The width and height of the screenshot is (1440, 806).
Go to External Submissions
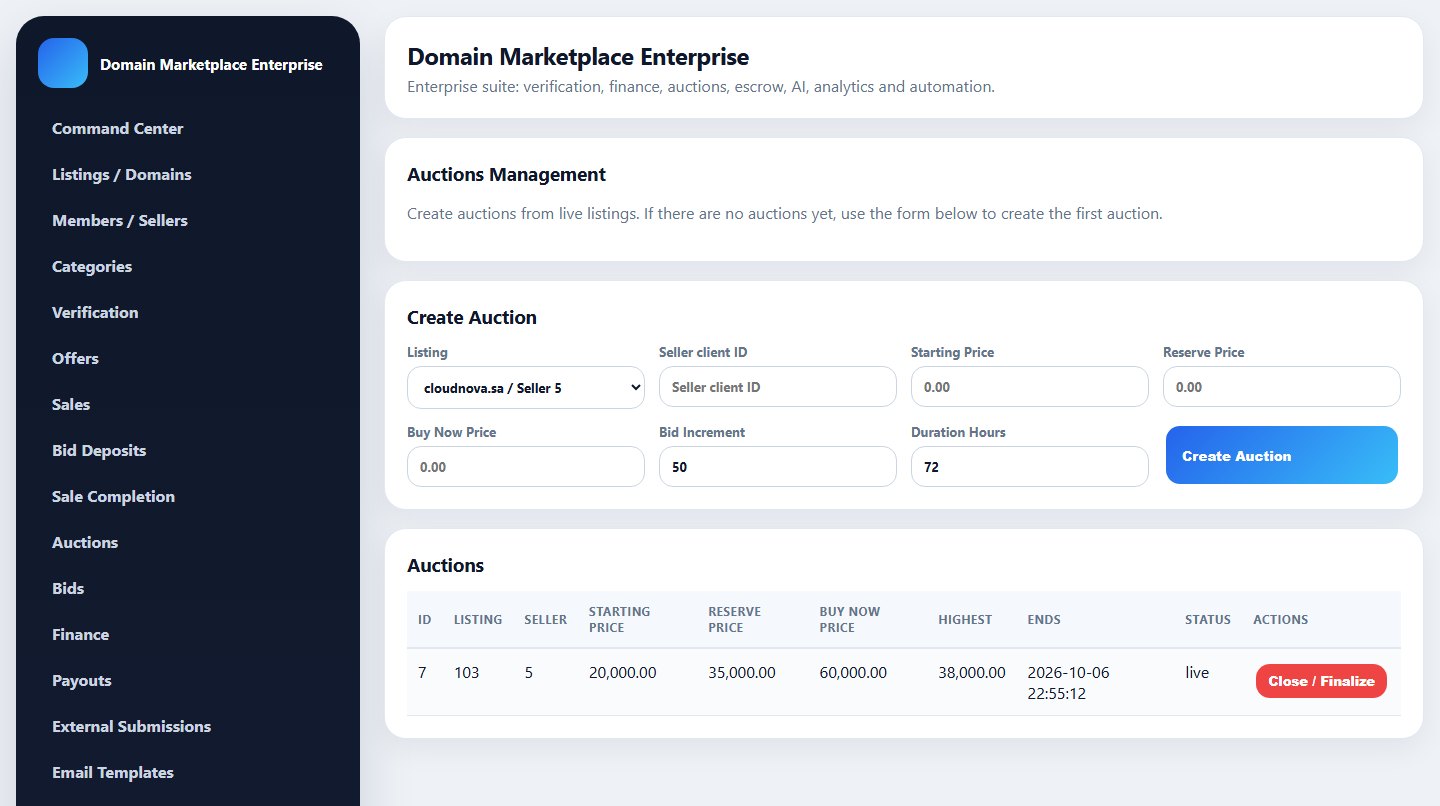[x=131, y=726]
